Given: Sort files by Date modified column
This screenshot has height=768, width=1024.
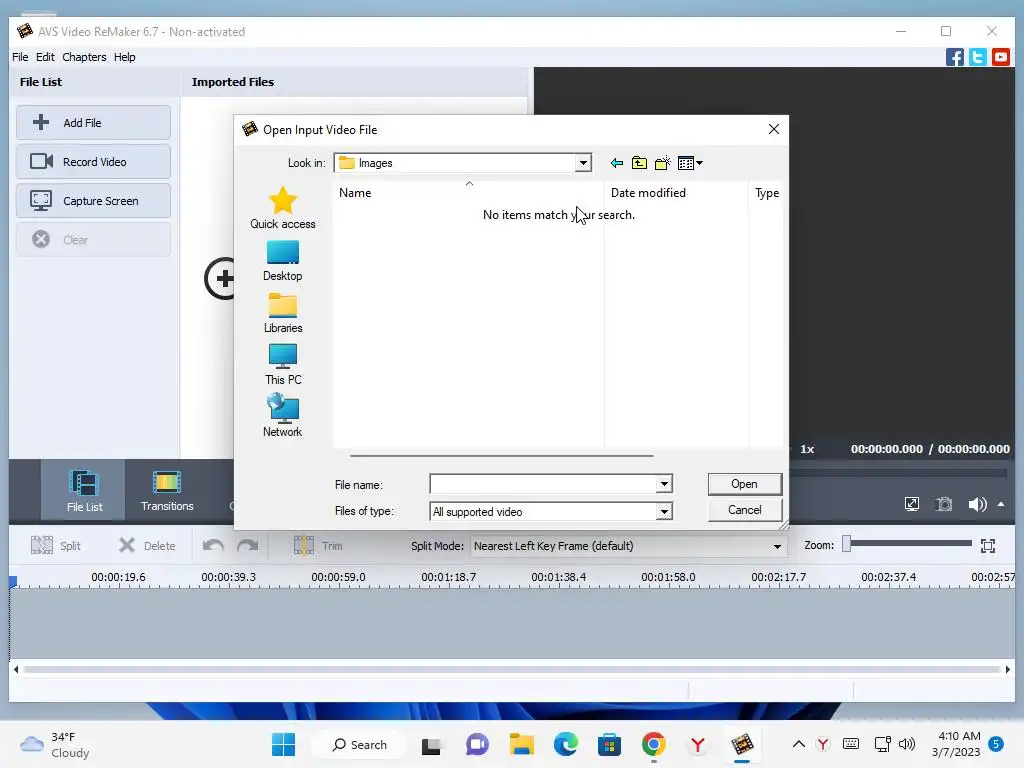Looking at the screenshot, I should pos(676,193).
